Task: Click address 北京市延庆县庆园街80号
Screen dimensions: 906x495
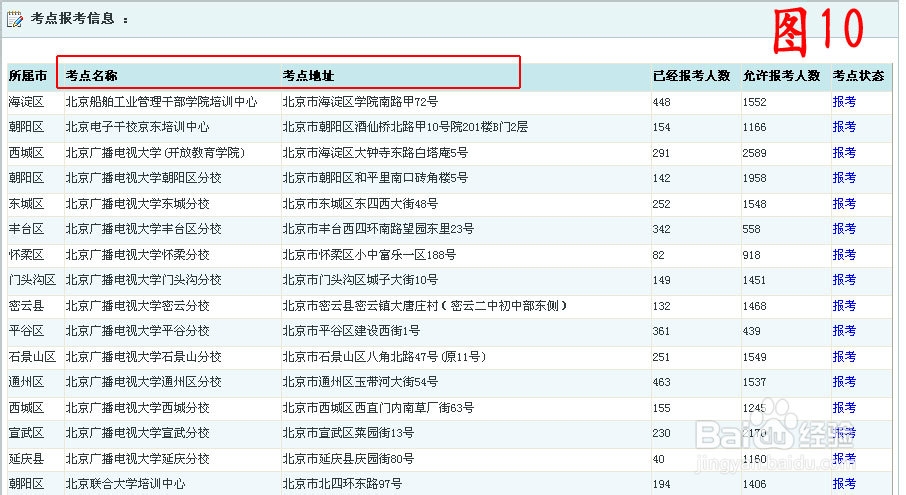Action: tap(348, 459)
